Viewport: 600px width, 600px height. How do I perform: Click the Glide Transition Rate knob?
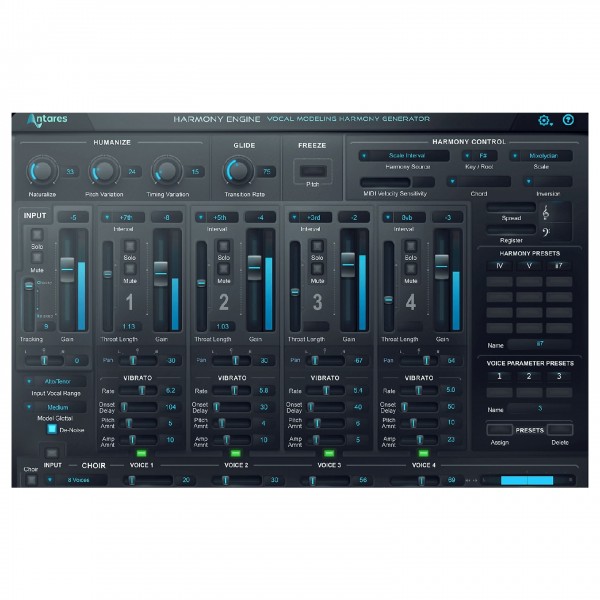click(x=238, y=171)
